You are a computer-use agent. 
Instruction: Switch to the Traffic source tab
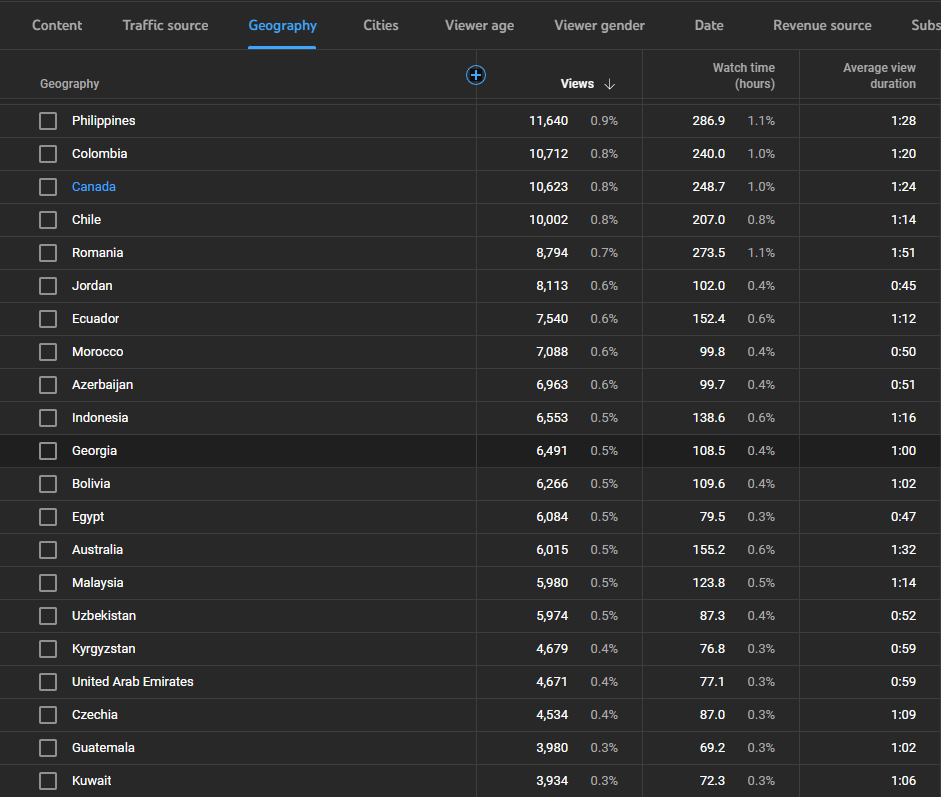point(166,25)
